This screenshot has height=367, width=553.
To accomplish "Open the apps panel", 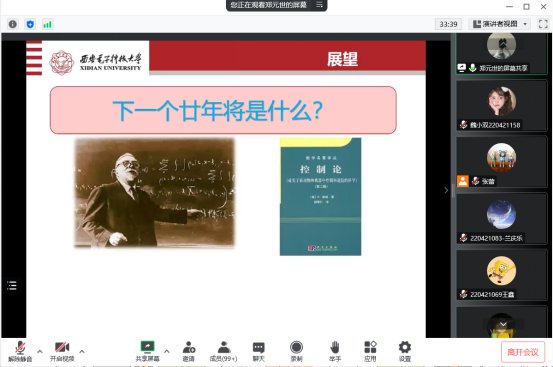I will (370, 351).
